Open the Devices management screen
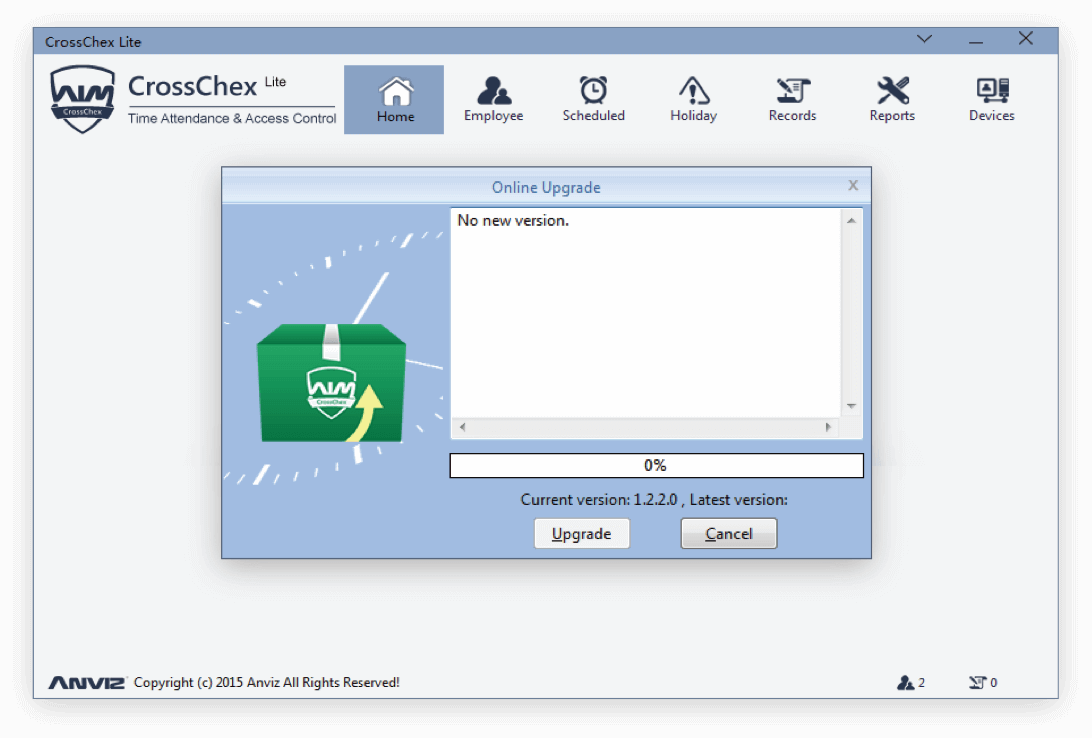This screenshot has width=1092, height=738. pyautogui.click(x=991, y=97)
